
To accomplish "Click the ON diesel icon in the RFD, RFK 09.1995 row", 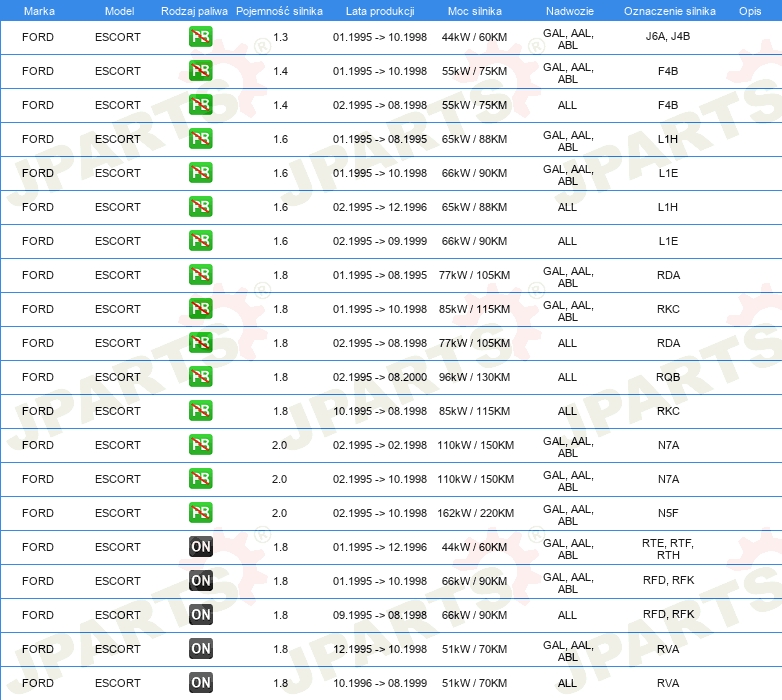I will pyautogui.click(x=200, y=614).
